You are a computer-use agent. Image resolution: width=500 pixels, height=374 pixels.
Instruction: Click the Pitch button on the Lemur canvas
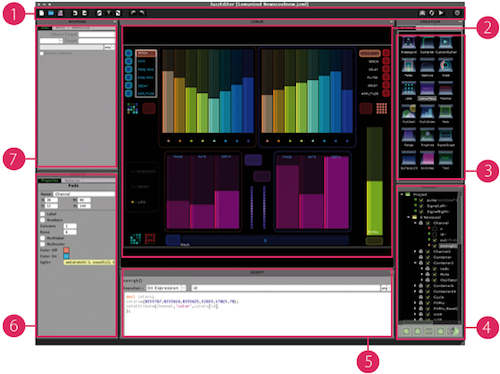tap(173, 240)
